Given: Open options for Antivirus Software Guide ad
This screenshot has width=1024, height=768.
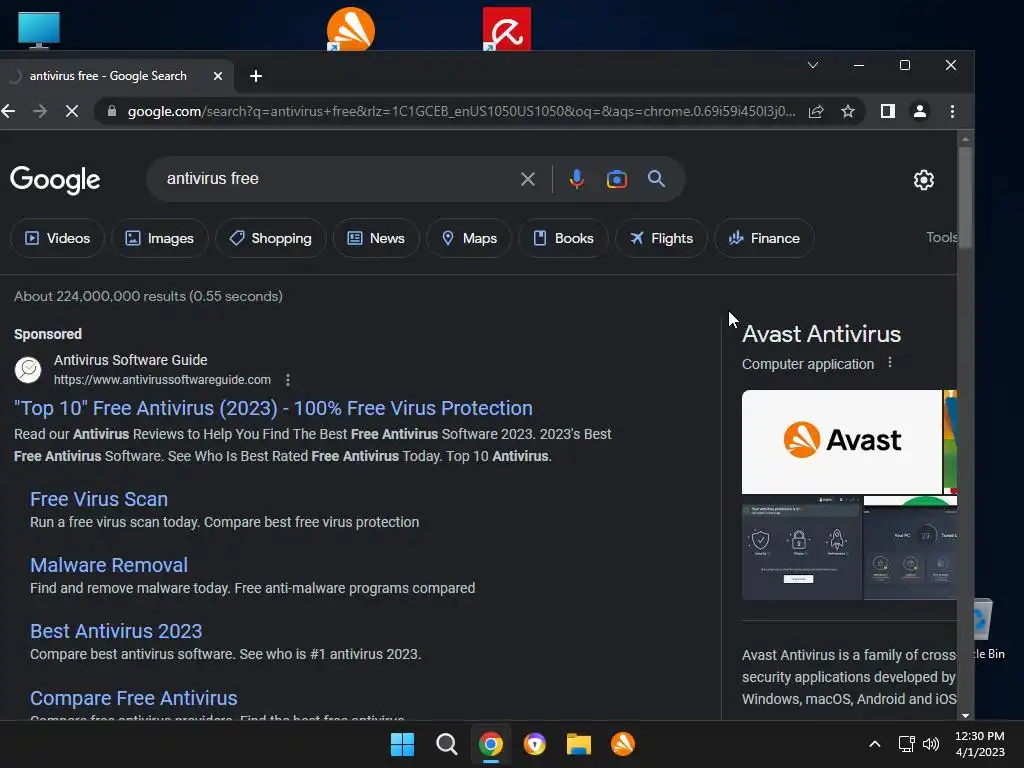Looking at the screenshot, I should [288, 380].
